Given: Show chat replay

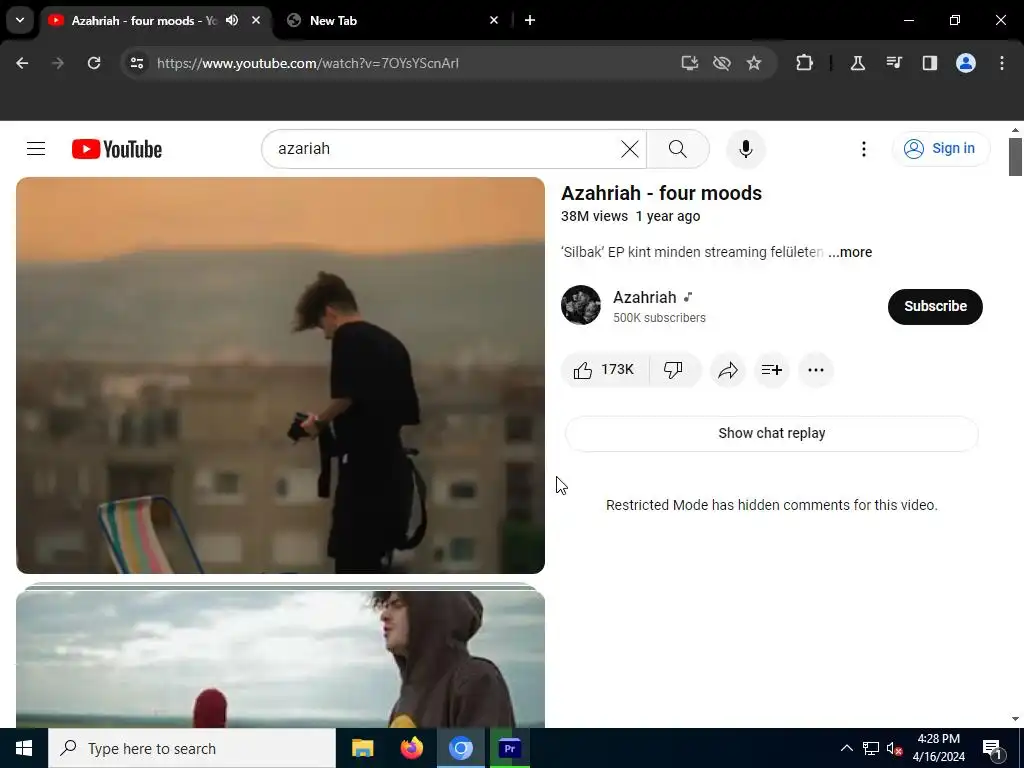Looking at the screenshot, I should (772, 434).
